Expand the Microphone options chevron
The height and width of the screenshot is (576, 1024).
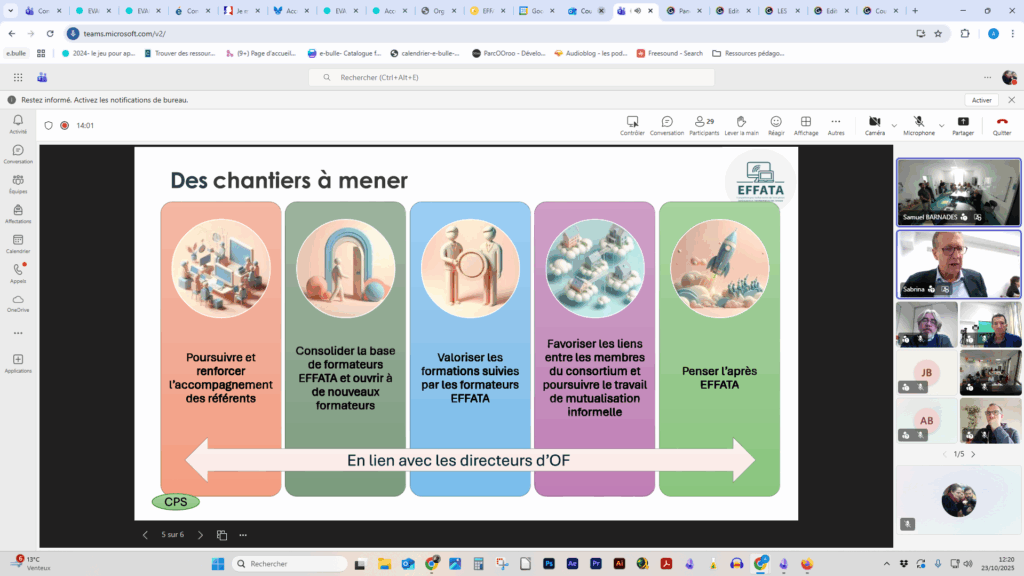coord(943,124)
